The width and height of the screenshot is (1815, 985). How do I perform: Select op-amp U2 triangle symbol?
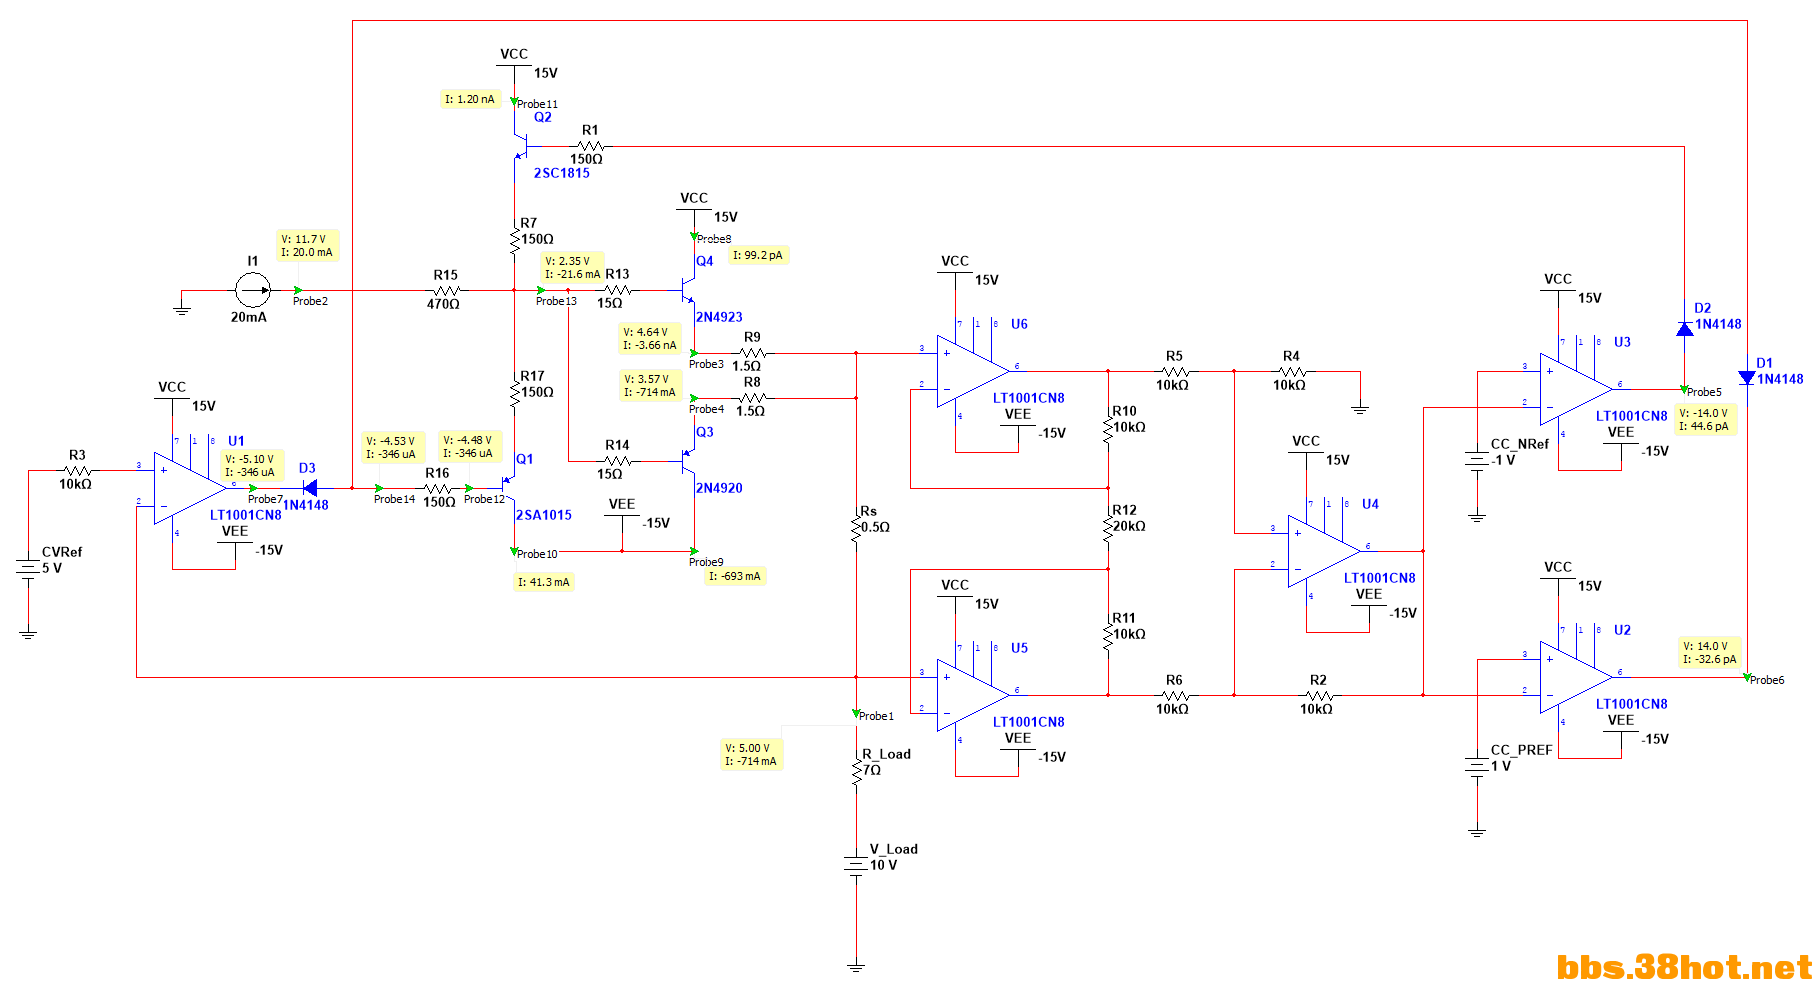pyautogui.click(x=1576, y=677)
